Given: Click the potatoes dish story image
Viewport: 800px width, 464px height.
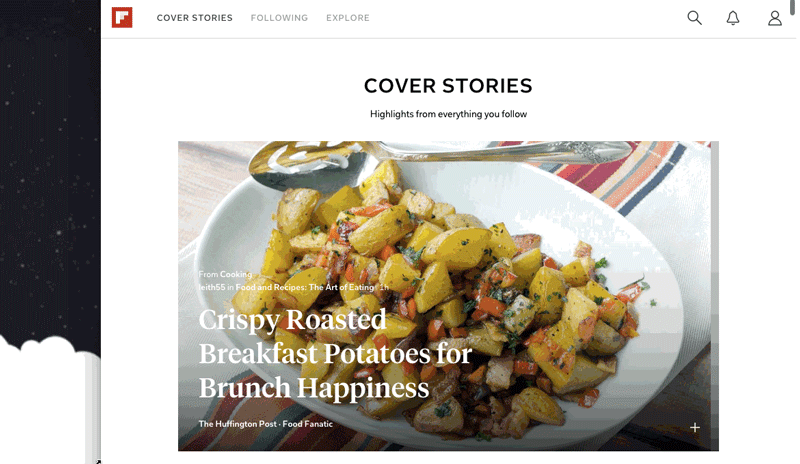Looking at the screenshot, I should 448,296.
